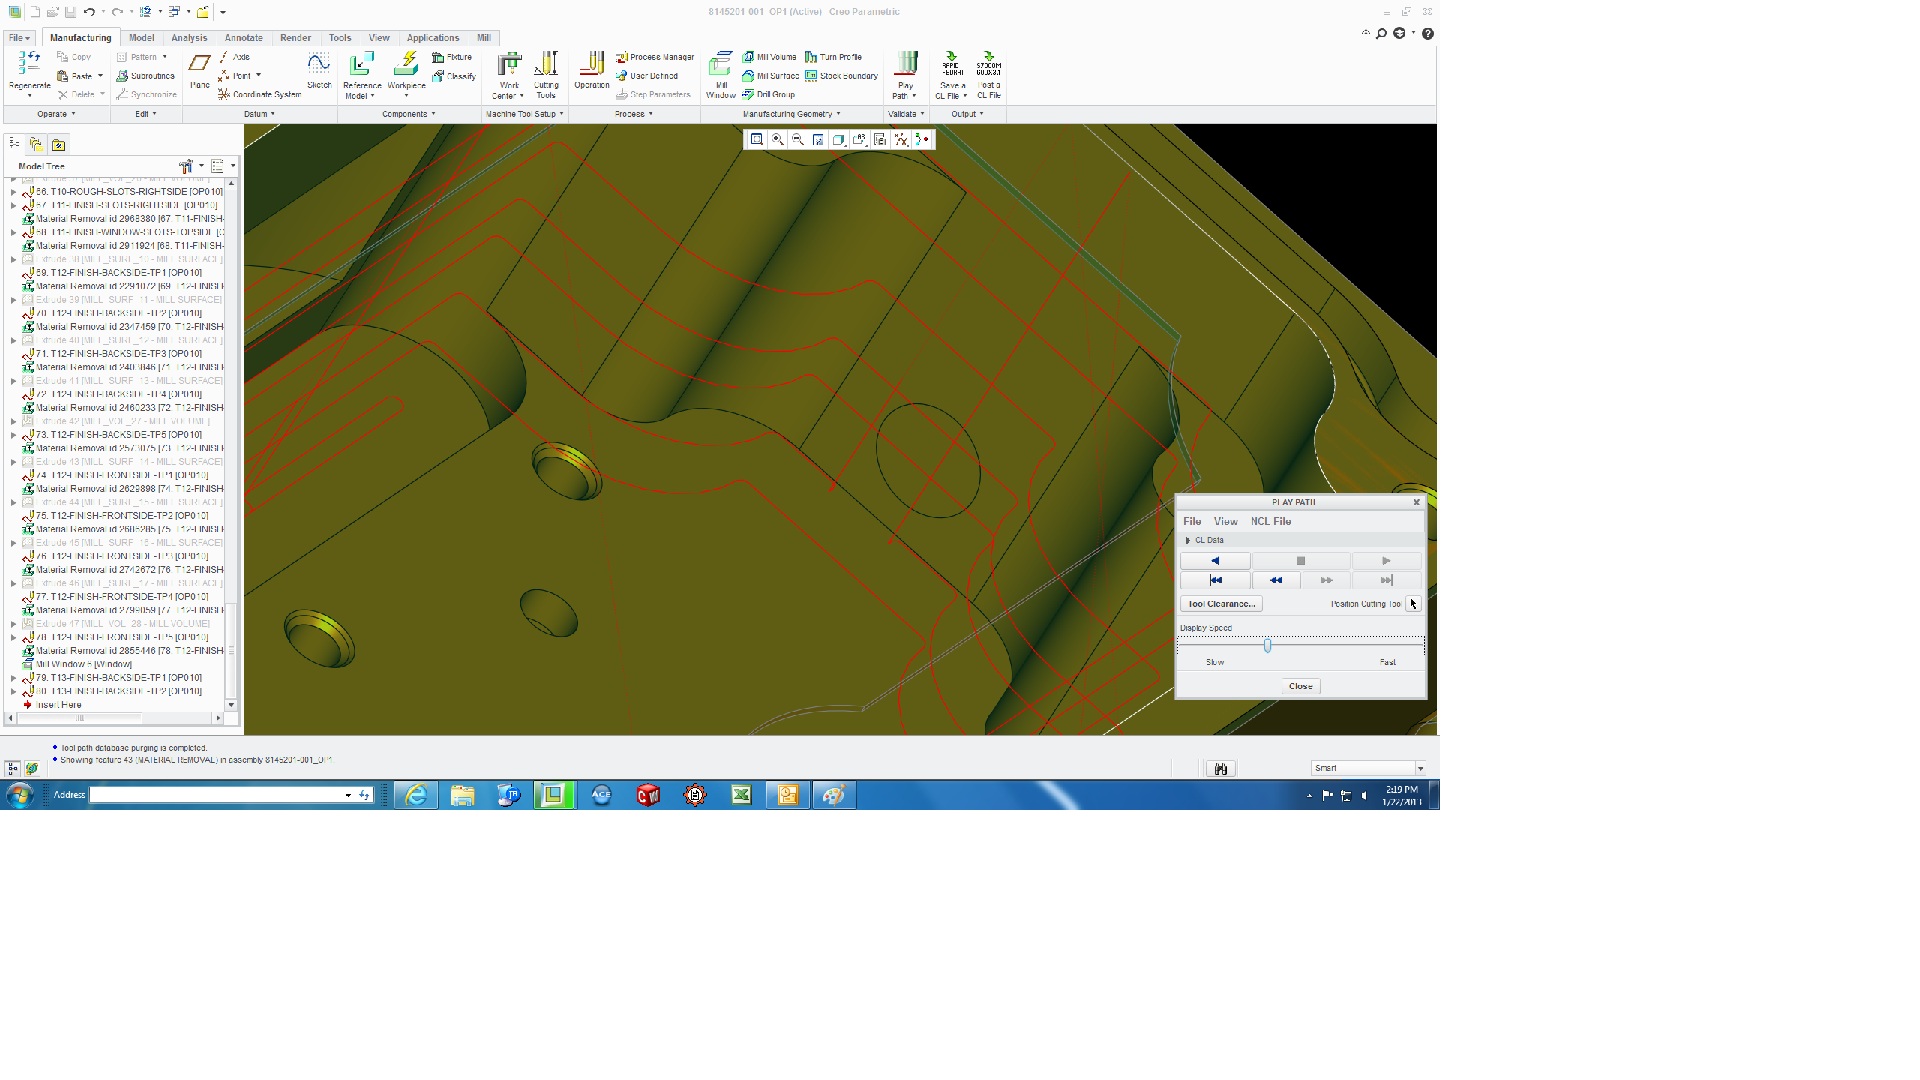
Task: Open Process Manager
Action: [x=655, y=57]
